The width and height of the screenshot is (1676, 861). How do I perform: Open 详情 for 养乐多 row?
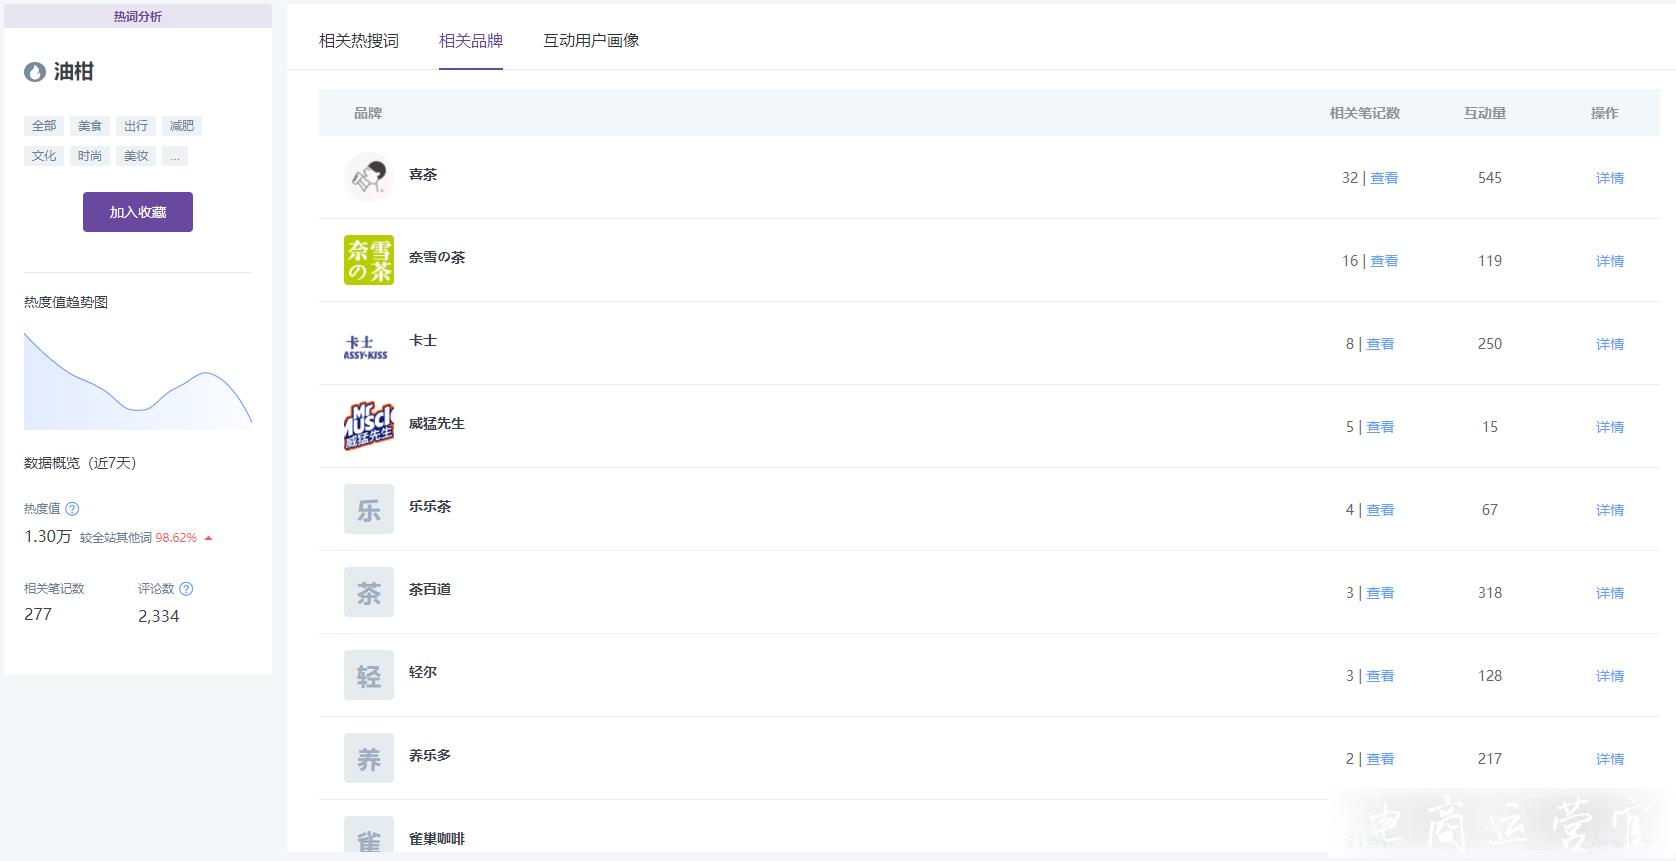1610,759
